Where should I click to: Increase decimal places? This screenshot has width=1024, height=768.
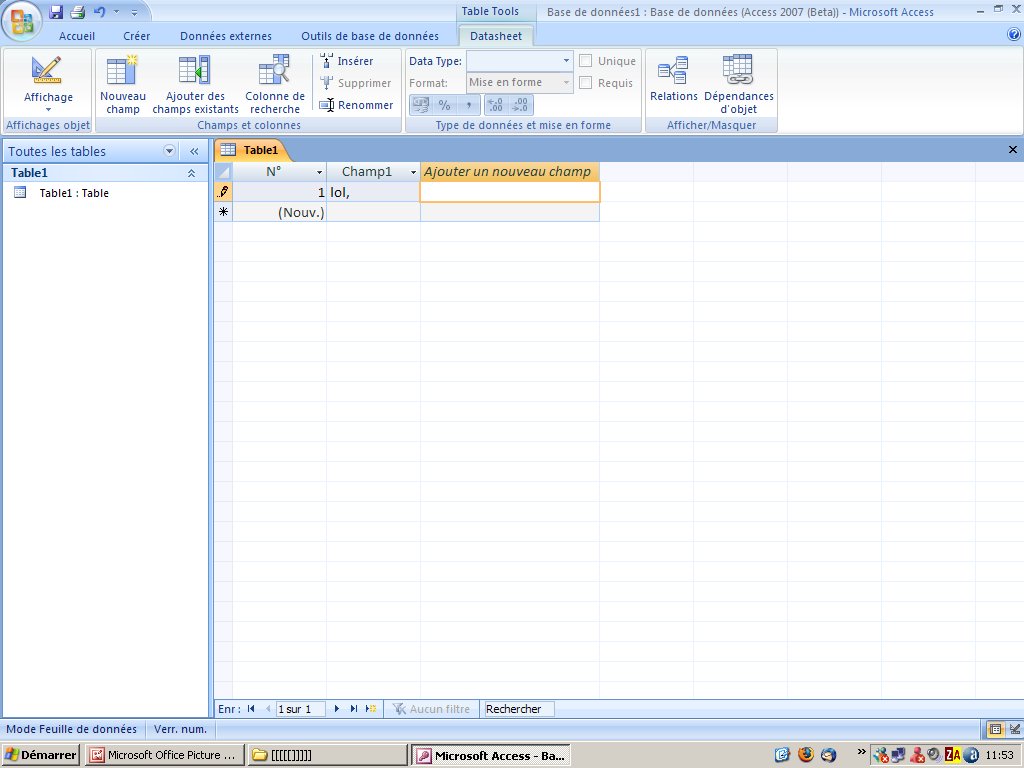(x=496, y=105)
